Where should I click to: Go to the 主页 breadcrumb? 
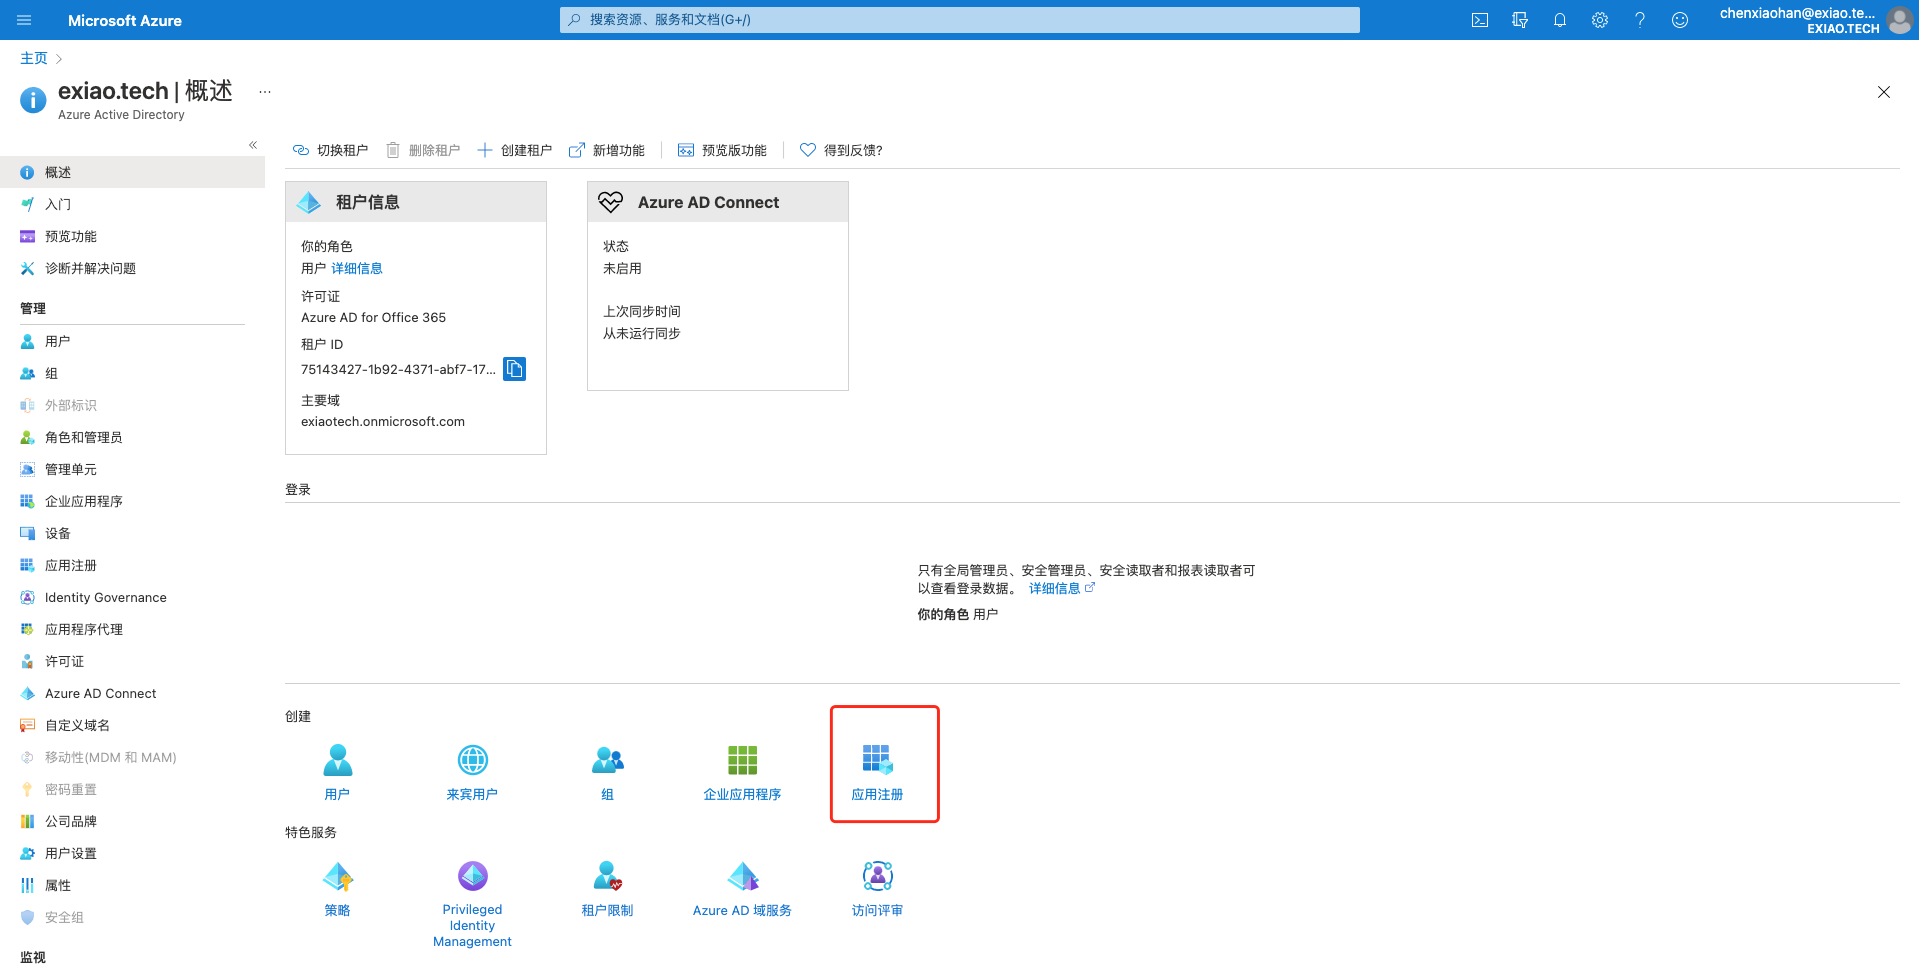click(x=34, y=58)
